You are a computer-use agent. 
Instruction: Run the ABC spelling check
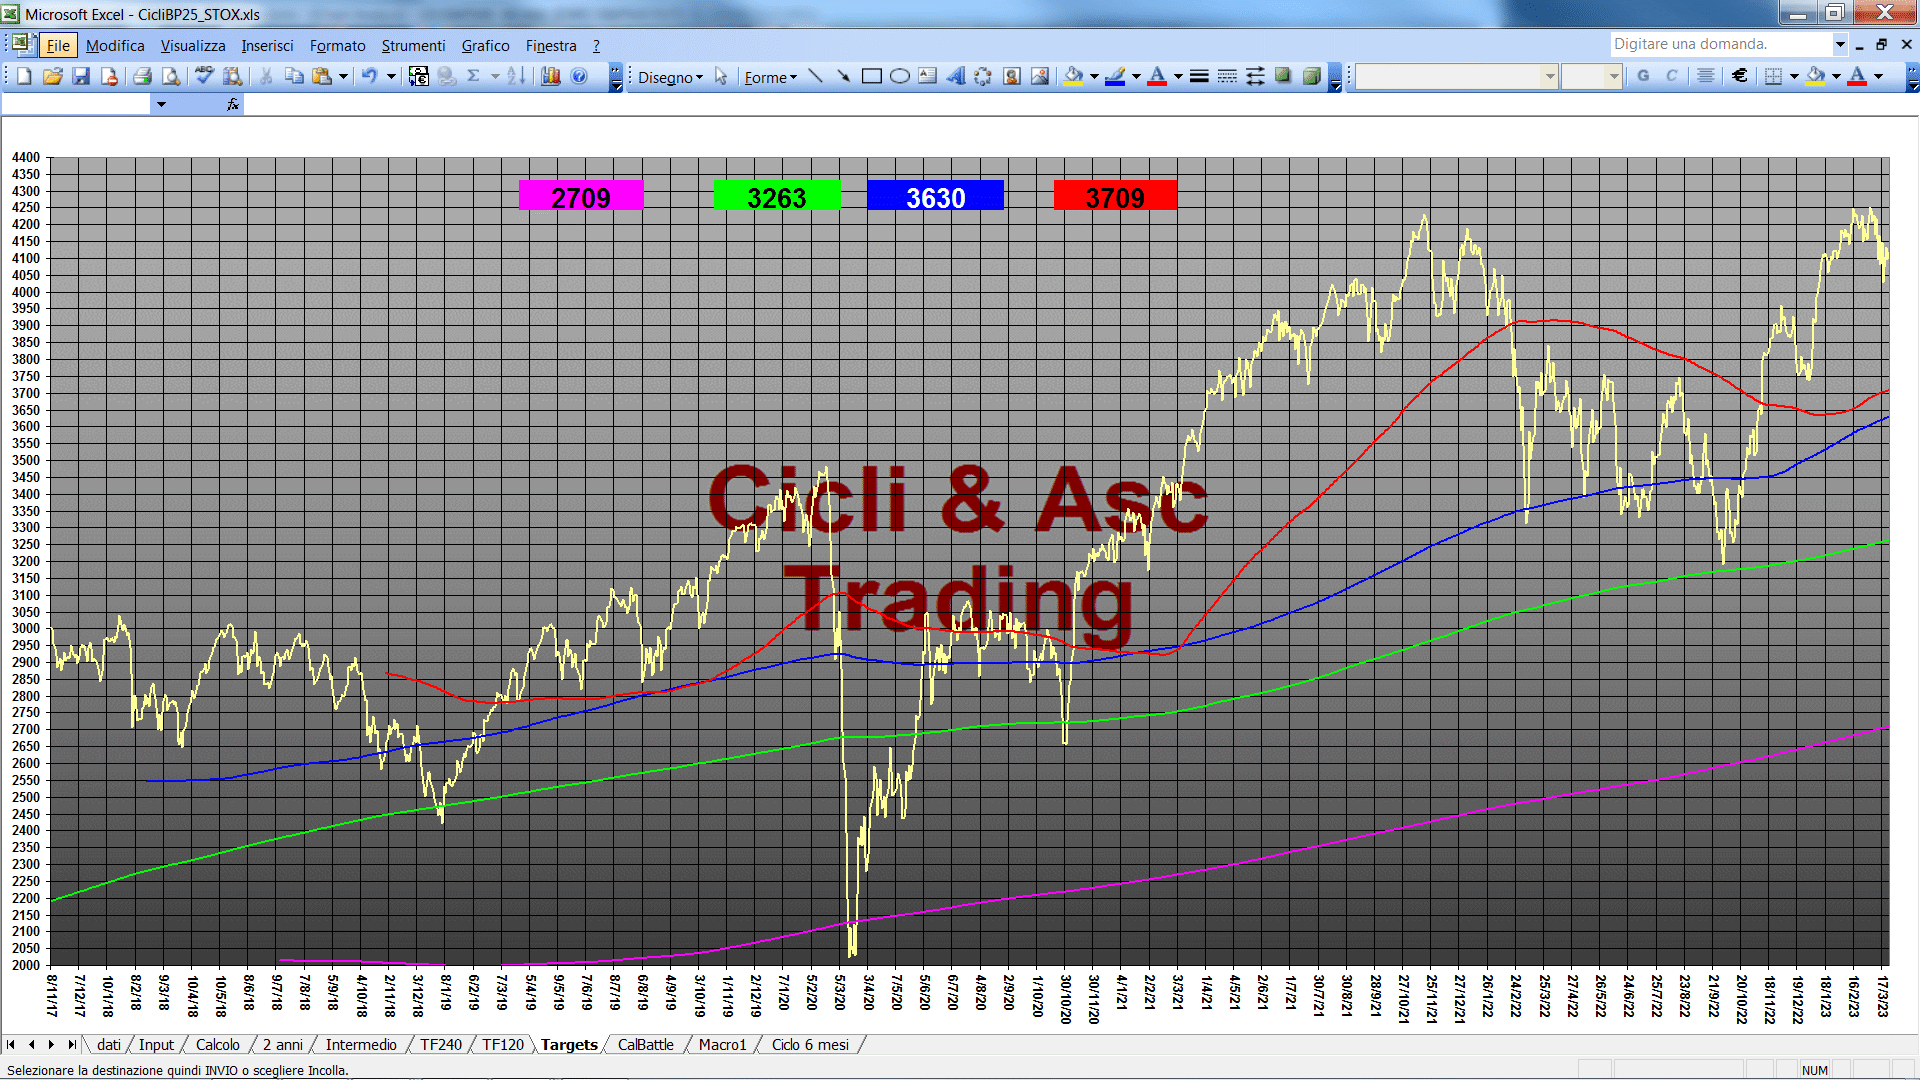pos(204,76)
